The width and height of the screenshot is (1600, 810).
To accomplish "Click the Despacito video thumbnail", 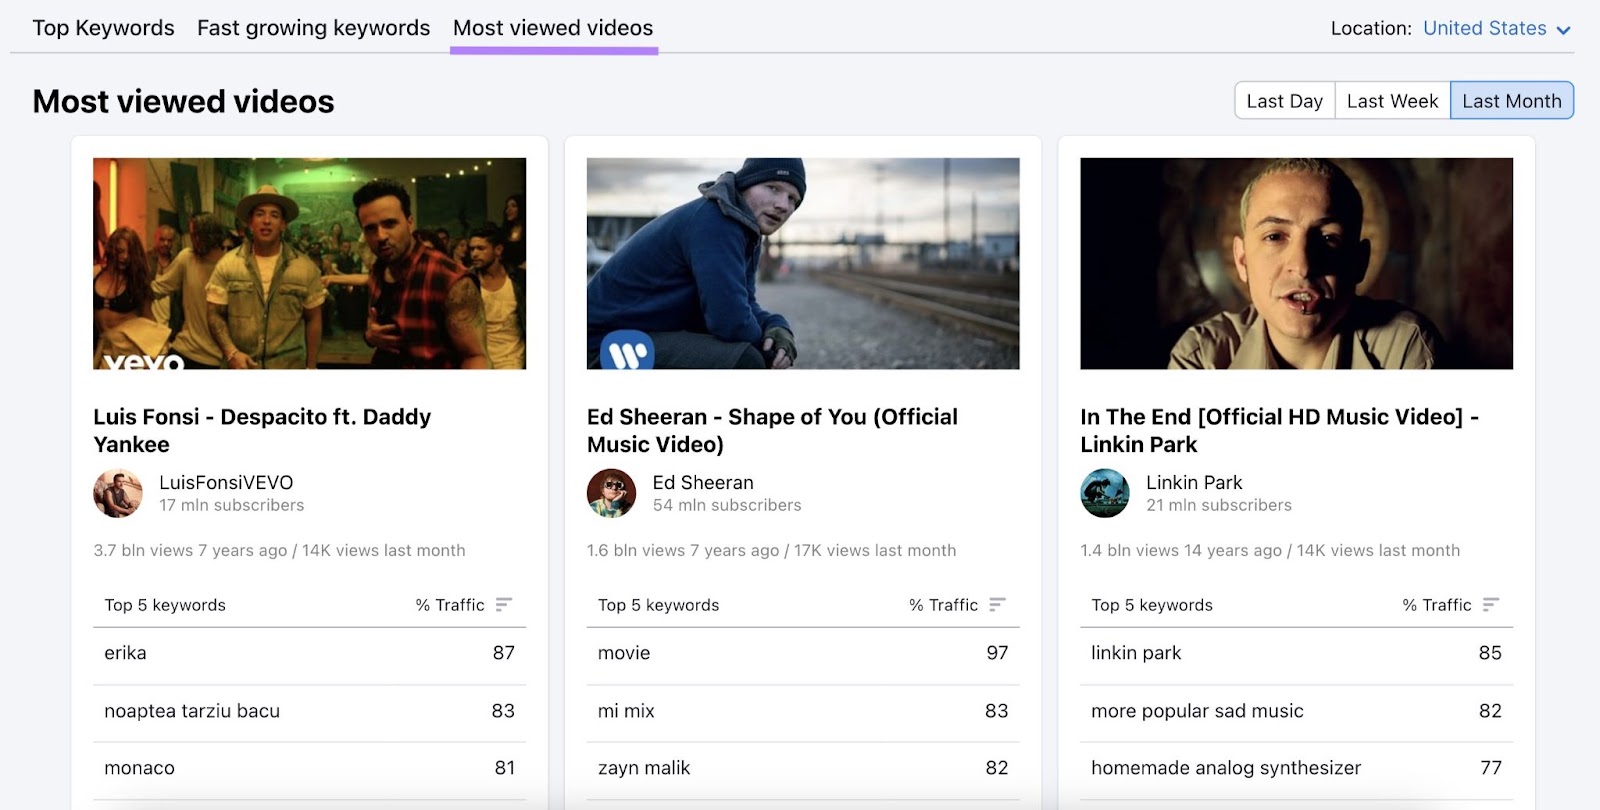I will 309,263.
